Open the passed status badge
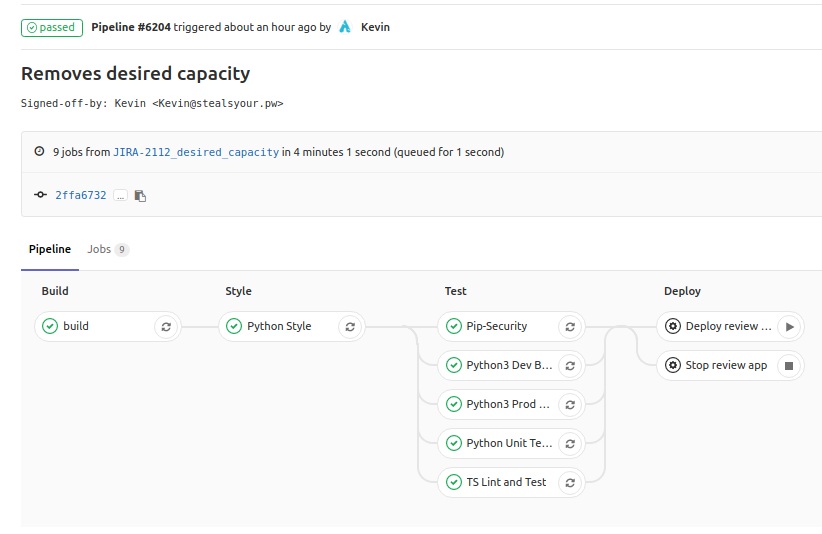 pyautogui.click(x=52, y=28)
